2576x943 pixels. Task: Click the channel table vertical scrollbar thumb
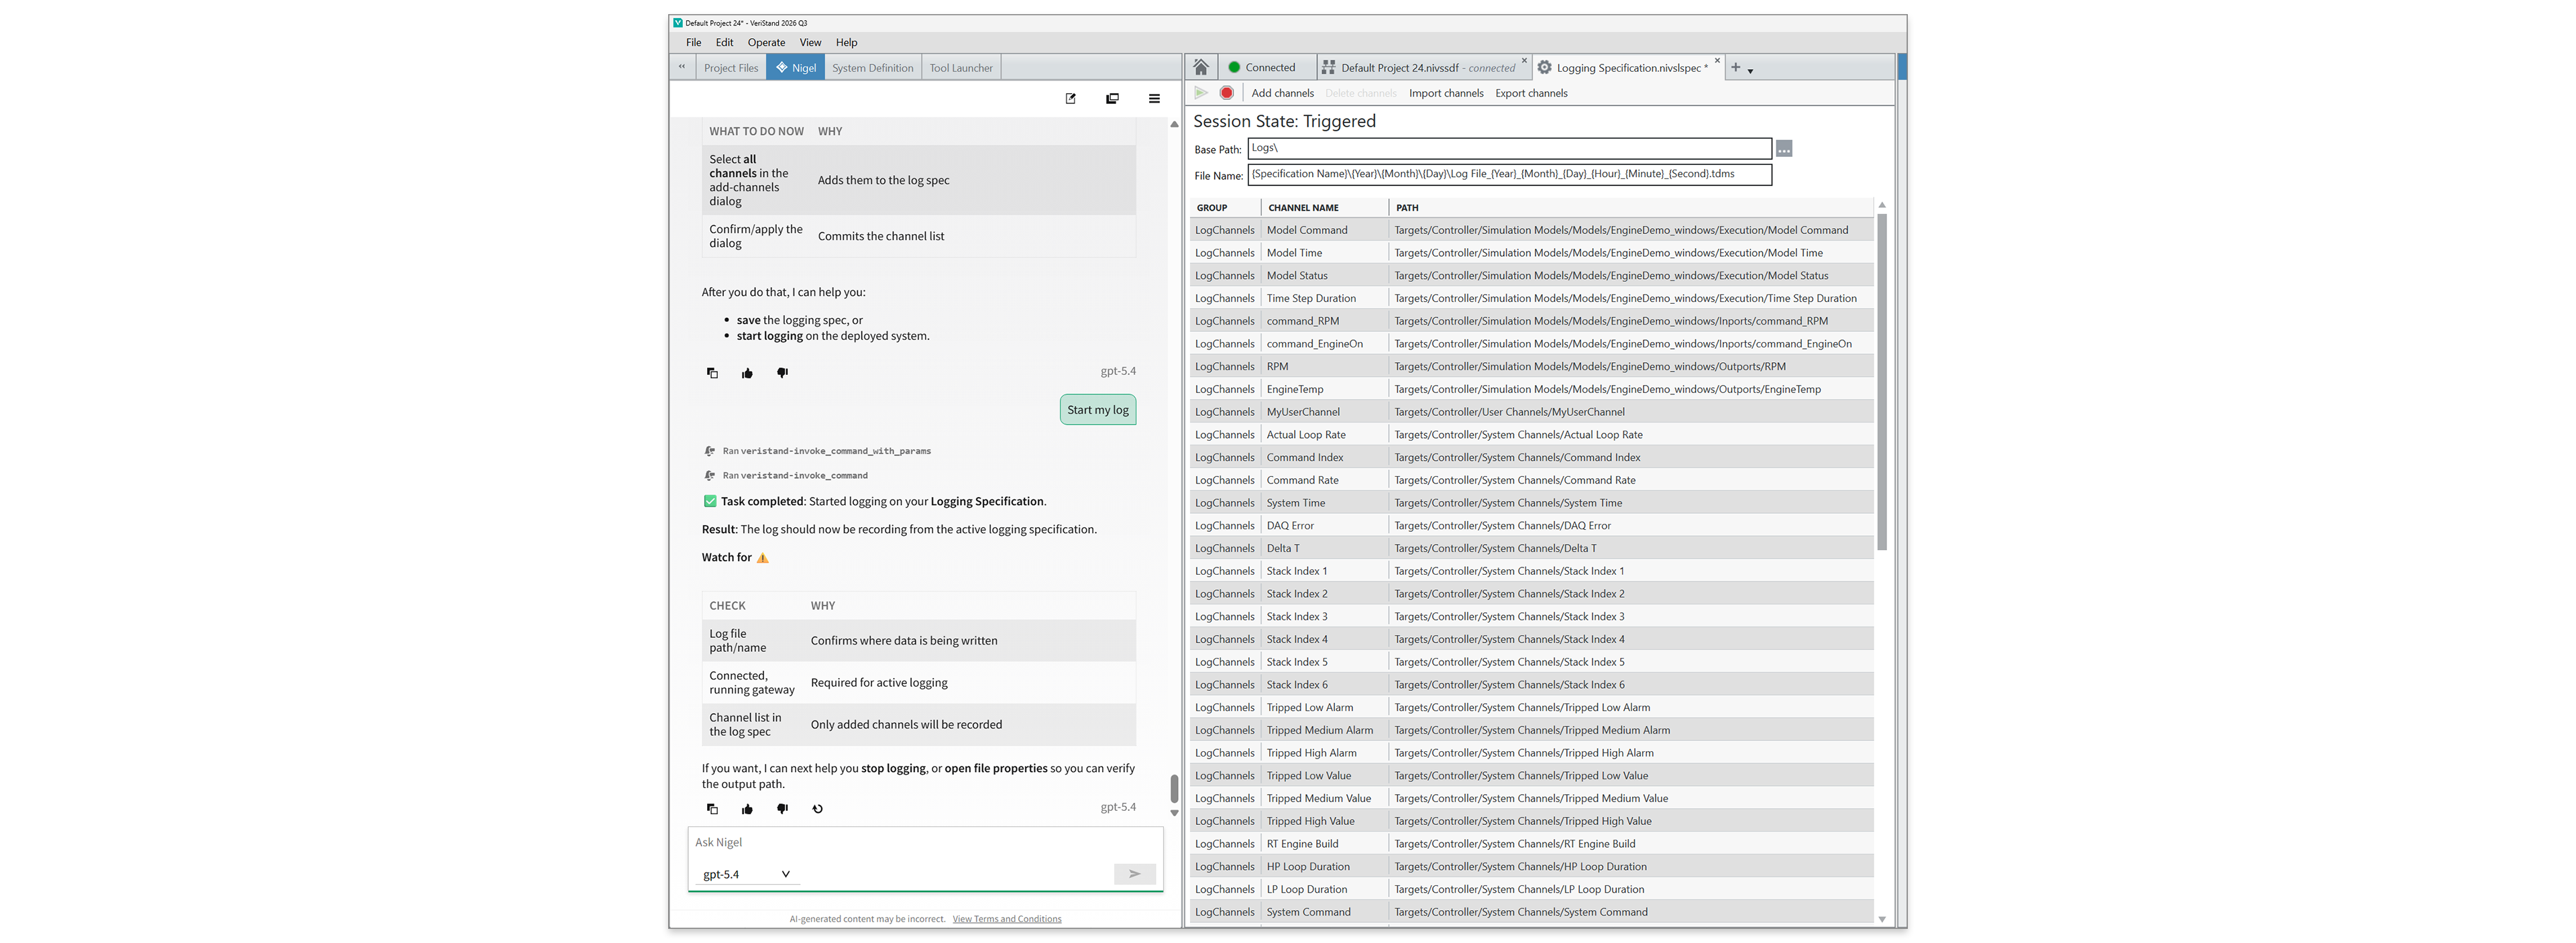(x=1882, y=381)
